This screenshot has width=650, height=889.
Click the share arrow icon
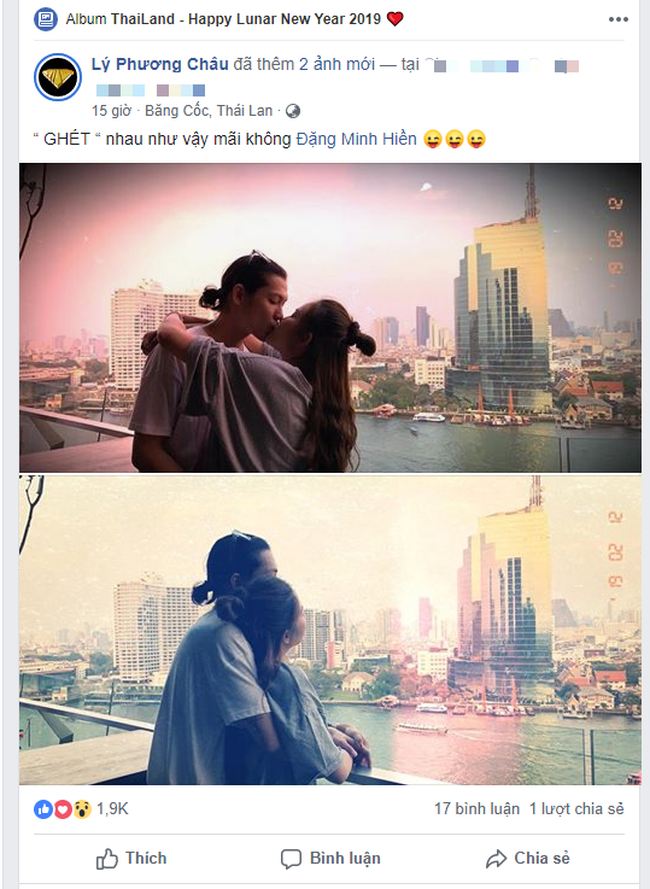(x=496, y=859)
